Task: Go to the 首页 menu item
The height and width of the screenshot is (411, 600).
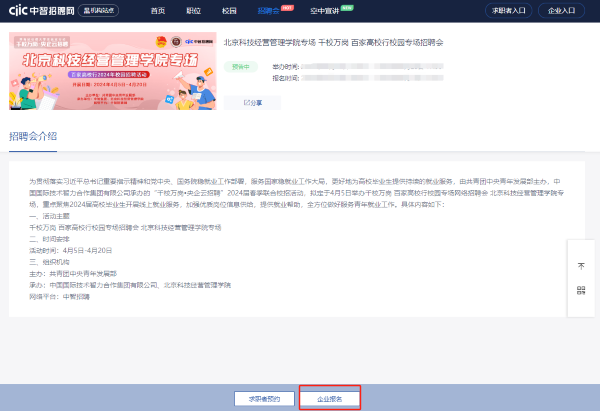Action: coord(158,10)
